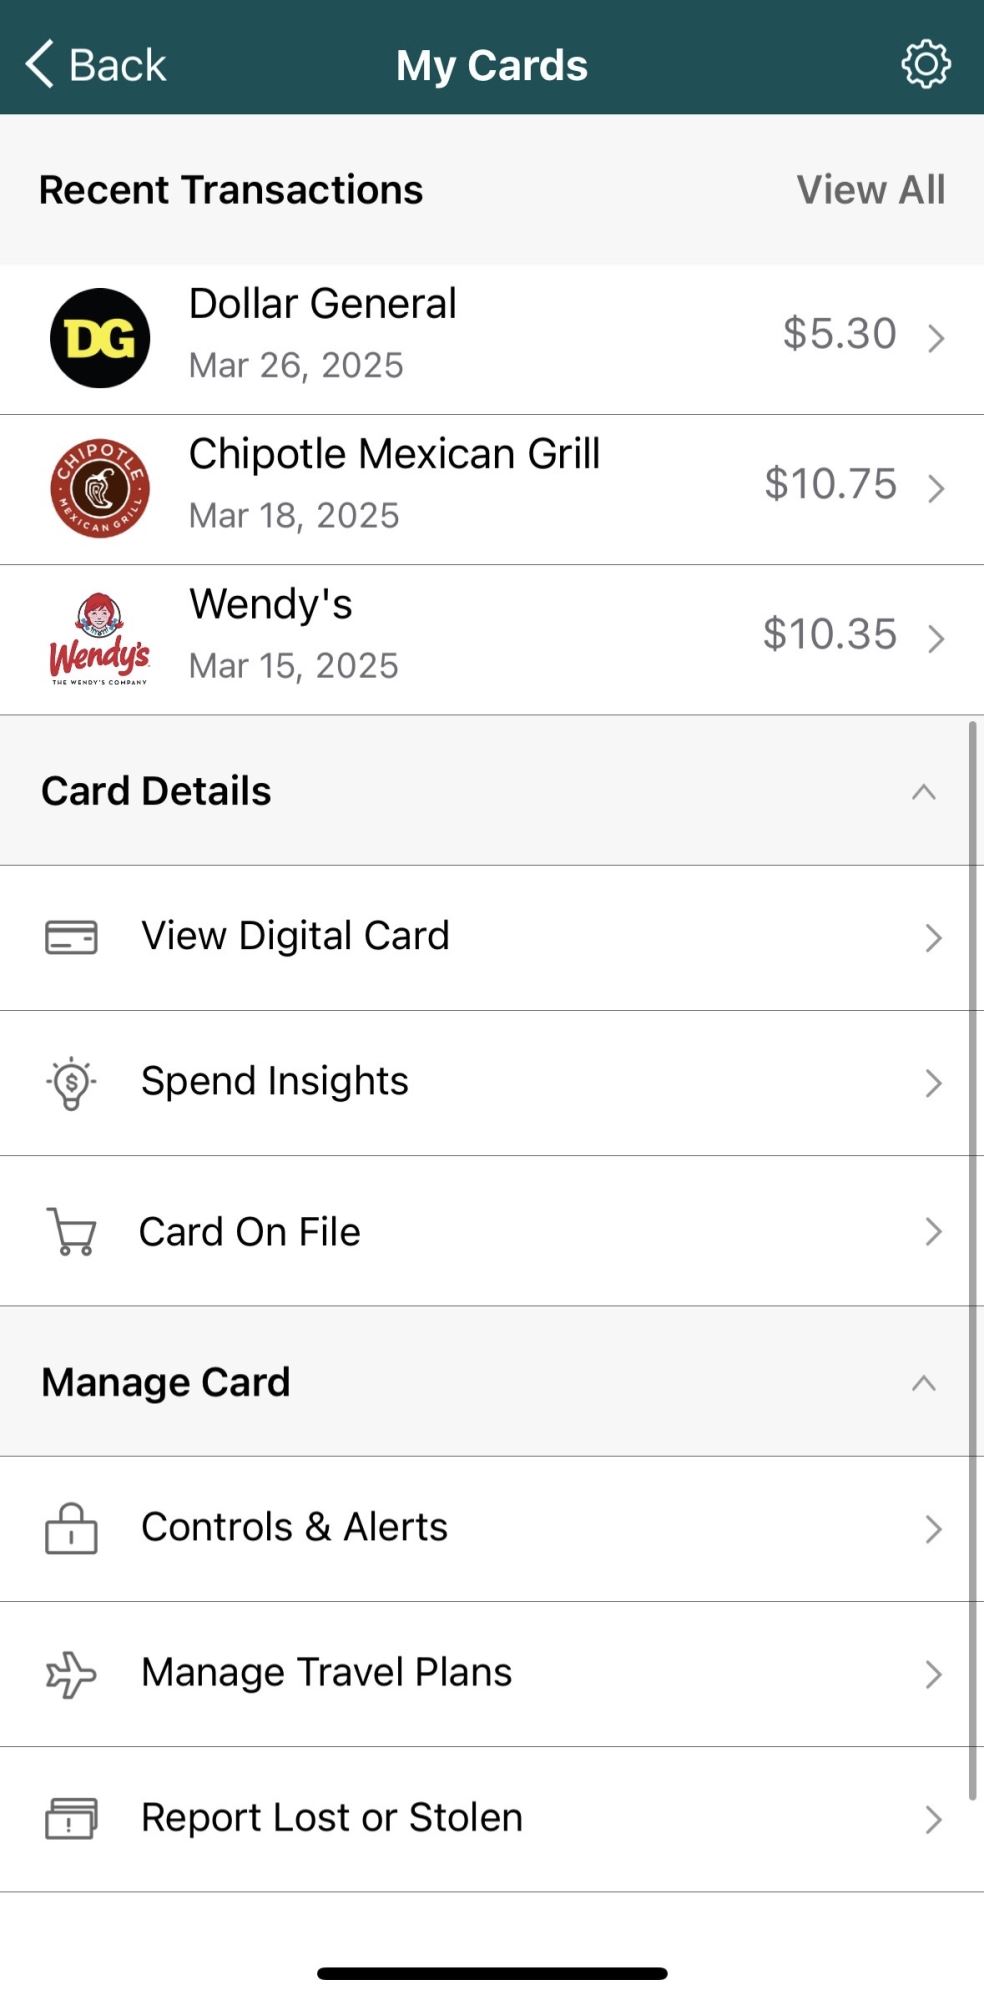Select the Manage Travel Plans item

click(326, 1673)
